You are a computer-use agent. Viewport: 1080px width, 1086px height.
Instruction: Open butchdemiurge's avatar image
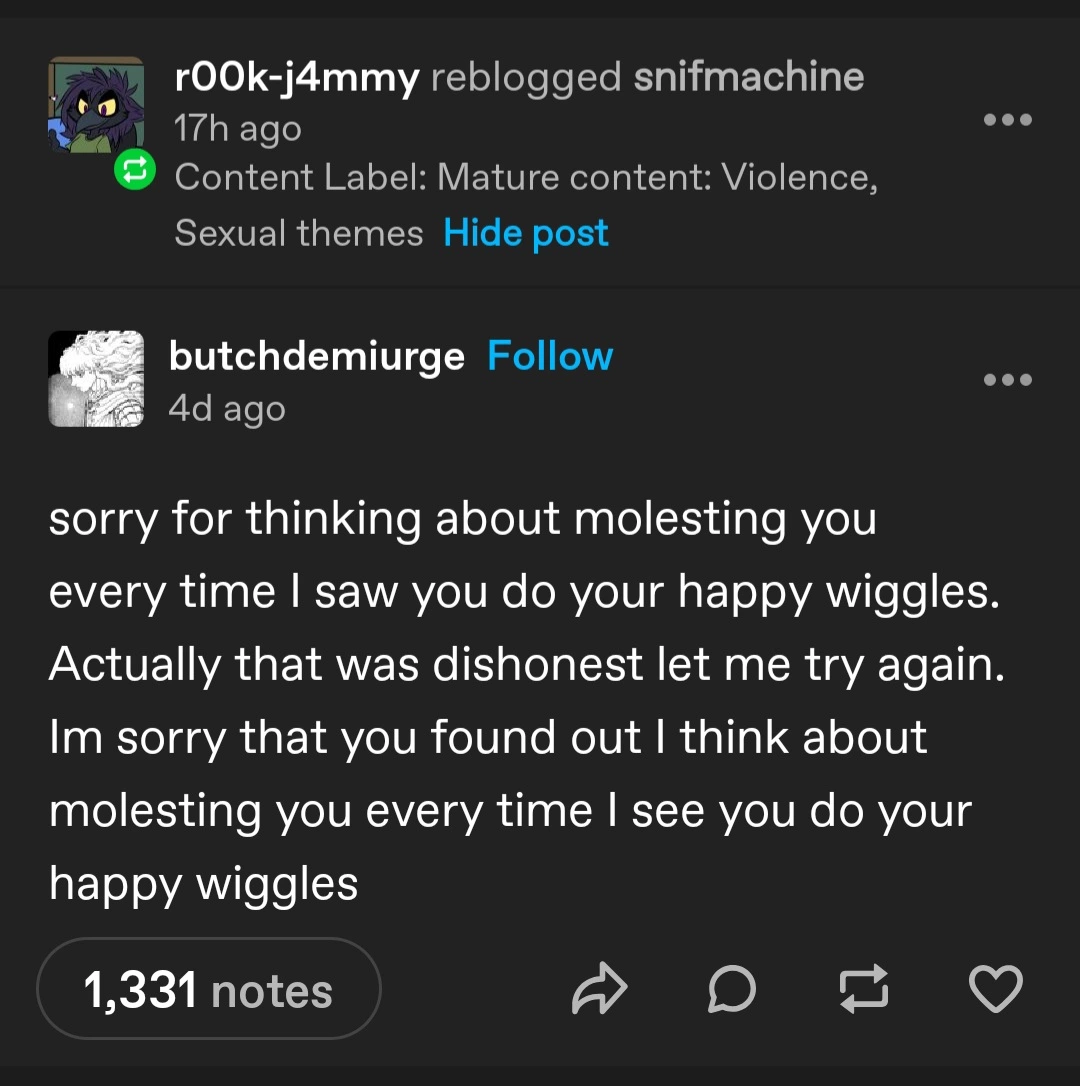click(x=96, y=379)
